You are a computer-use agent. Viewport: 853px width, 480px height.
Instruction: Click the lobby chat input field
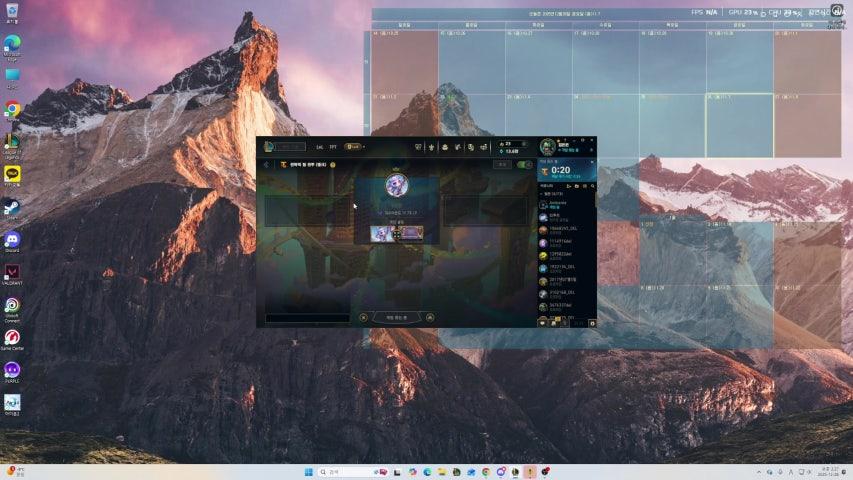click(307, 318)
